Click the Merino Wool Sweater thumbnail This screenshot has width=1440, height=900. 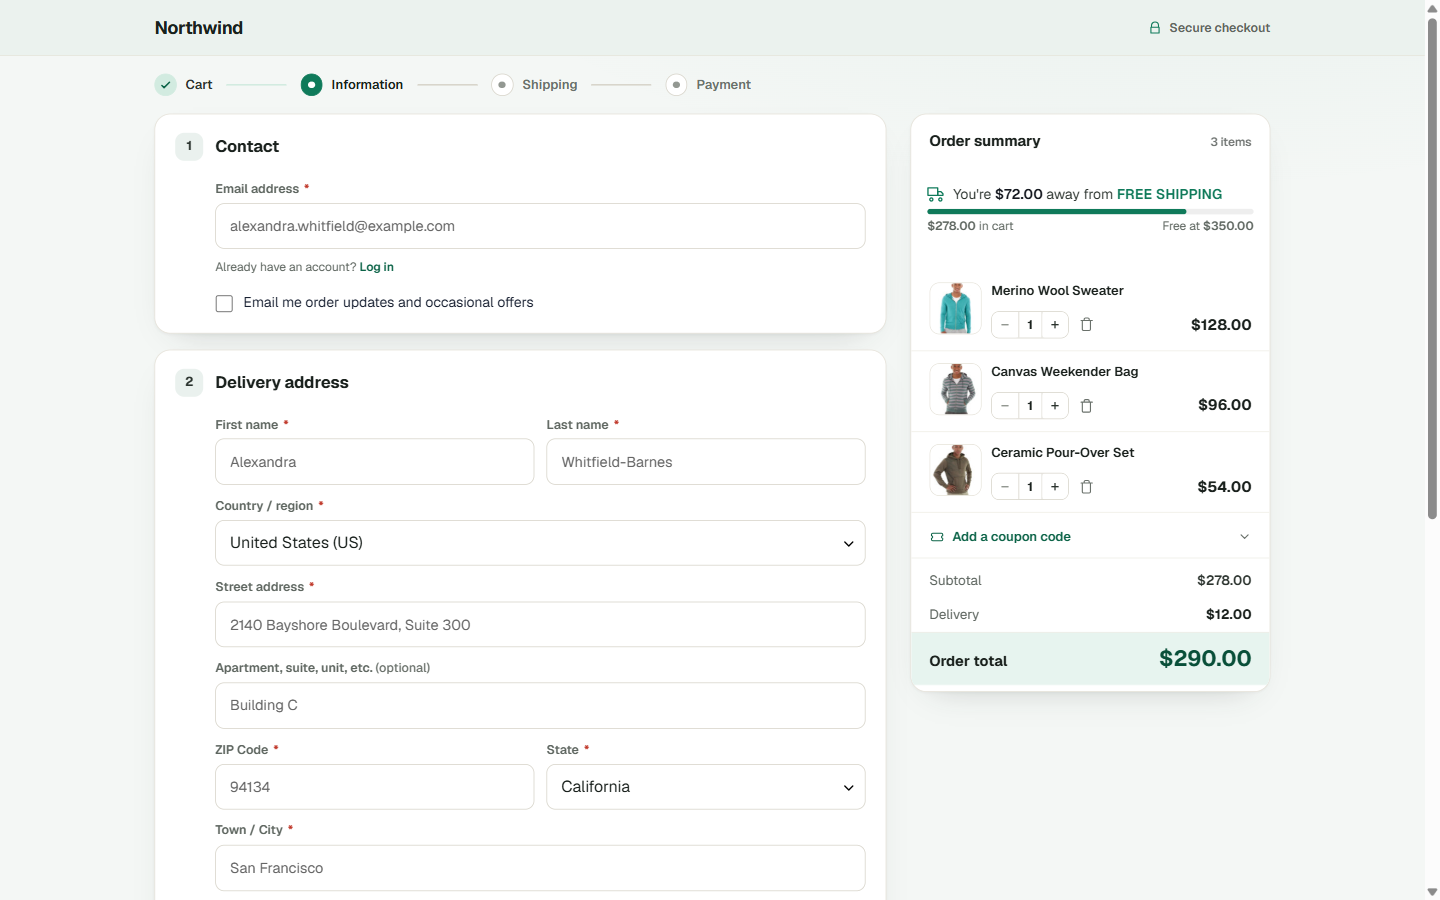tap(955, 308)
